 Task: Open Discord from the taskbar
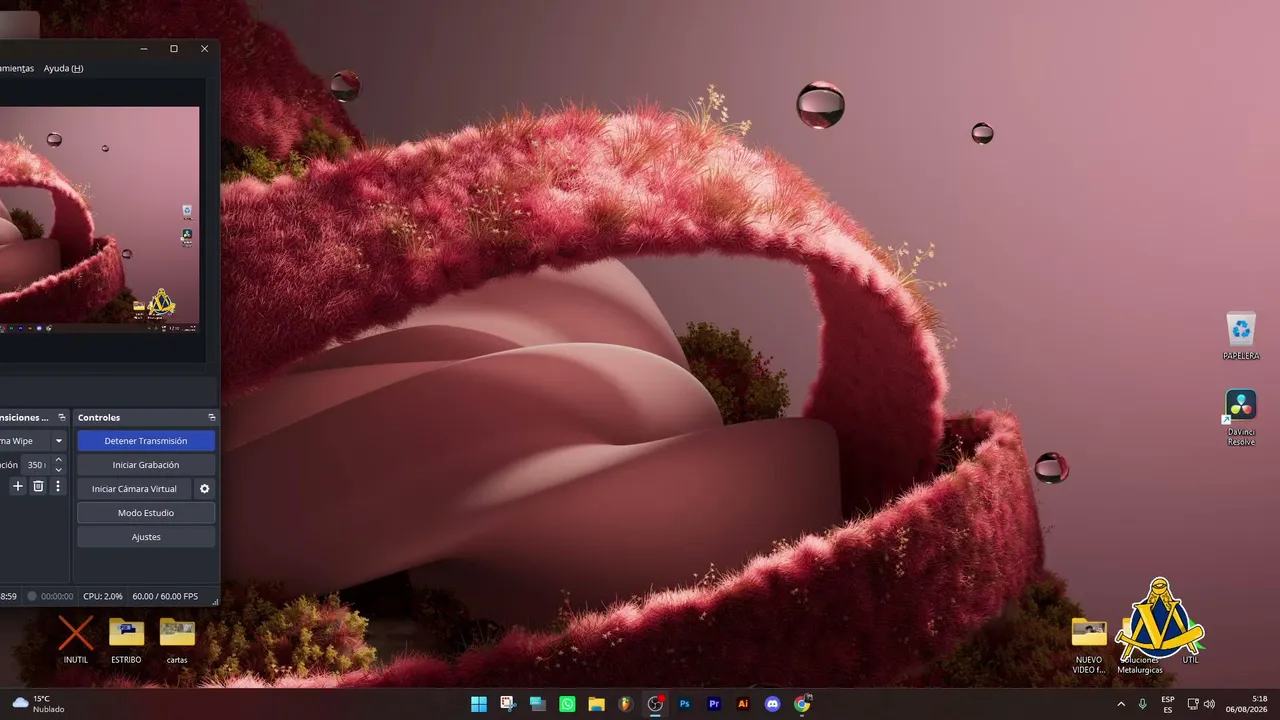coord(772,704)
